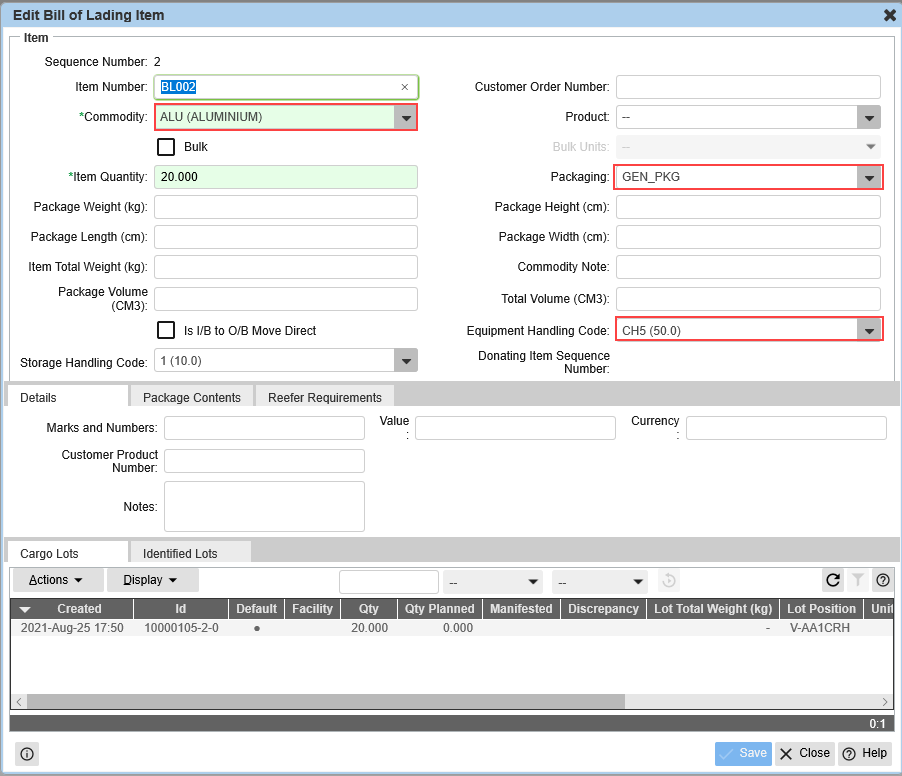The image size is (902, 776).
Task: Click the Total Volume (CM3) field
Action: (x=748, y=299)
